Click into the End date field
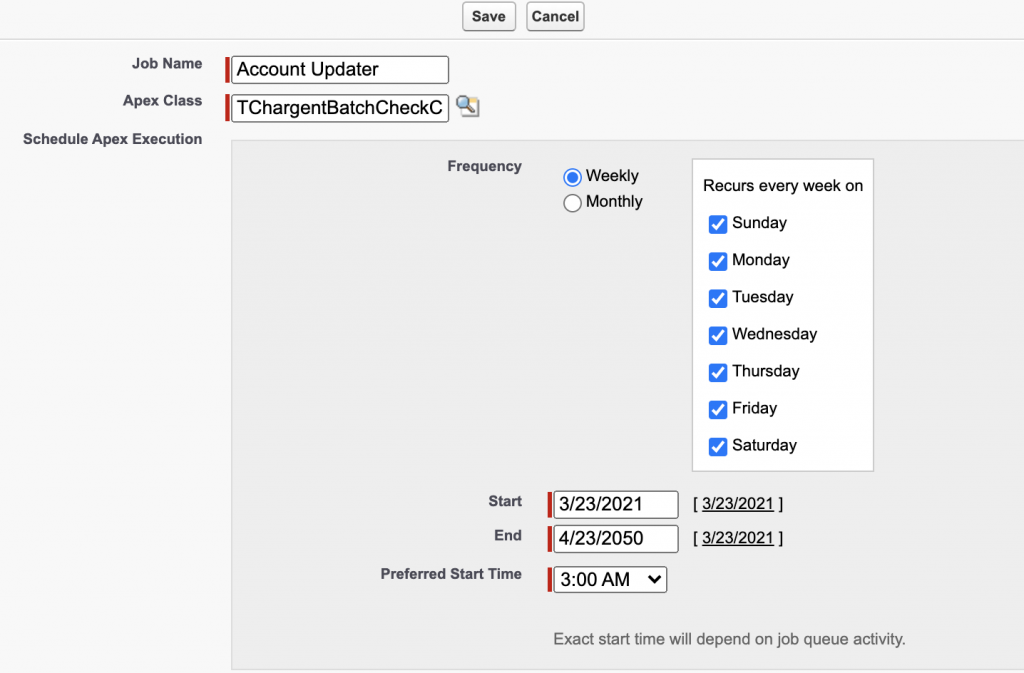1024x673 pixels. 616,539
